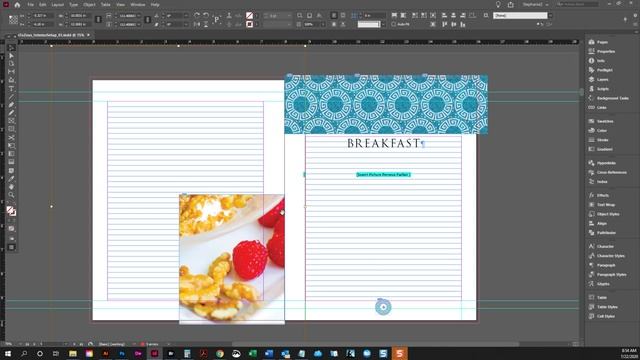Select the breakfast food photo on the page

click(232, 259)
